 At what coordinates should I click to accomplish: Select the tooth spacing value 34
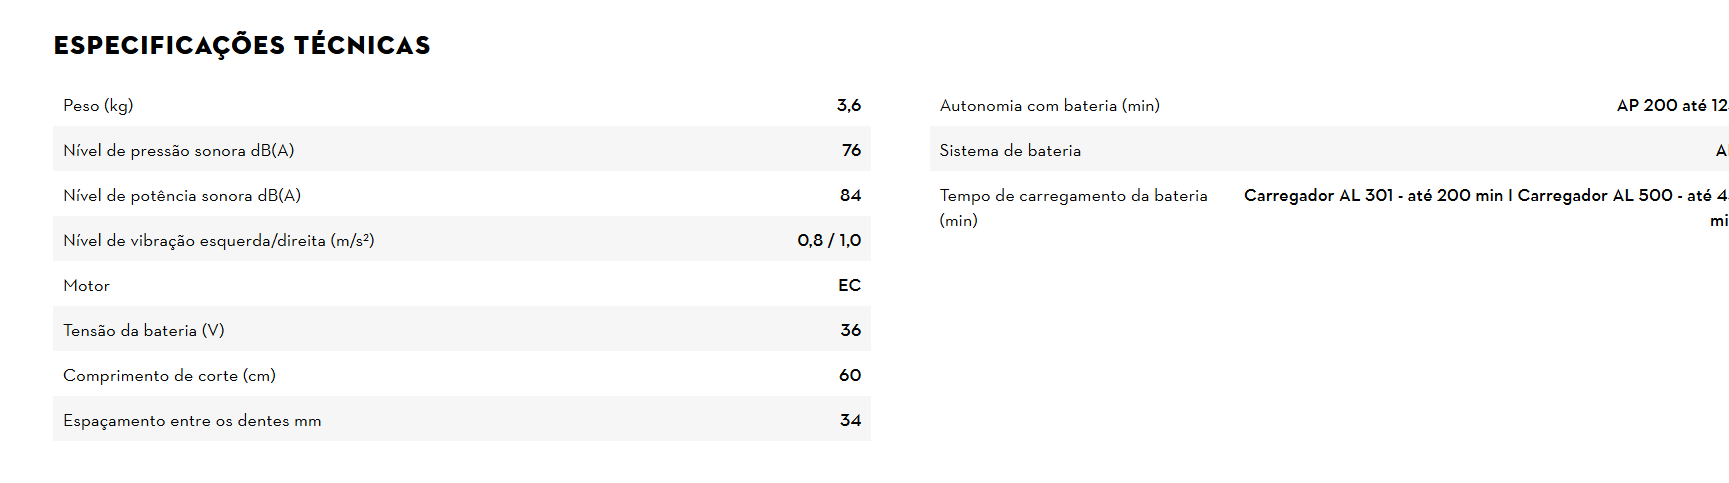coord(850,420)
